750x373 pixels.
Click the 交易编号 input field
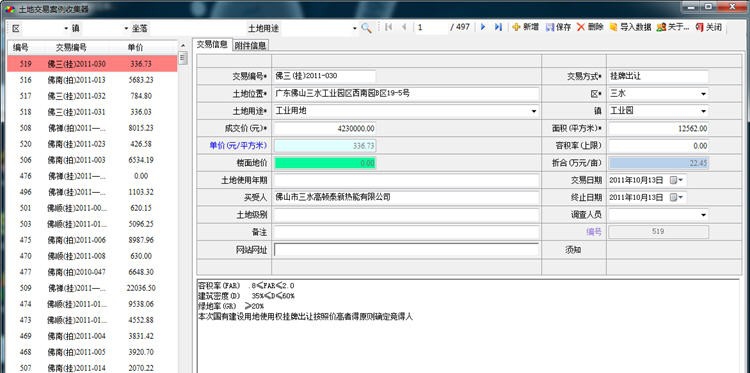[x=325, y=76]
